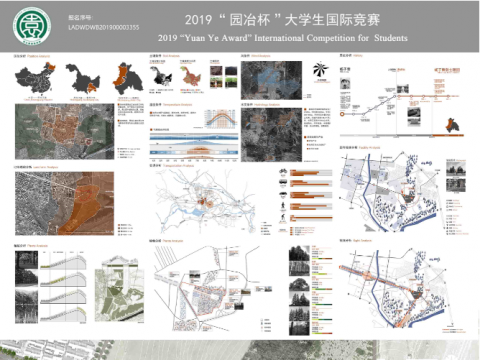Click the China map with orange northeastern province

(35, 79)
